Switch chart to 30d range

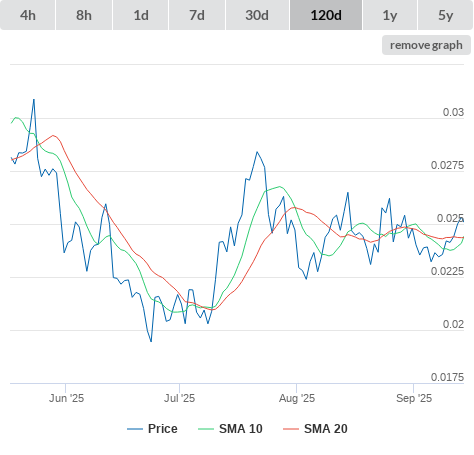click(257, 15)
